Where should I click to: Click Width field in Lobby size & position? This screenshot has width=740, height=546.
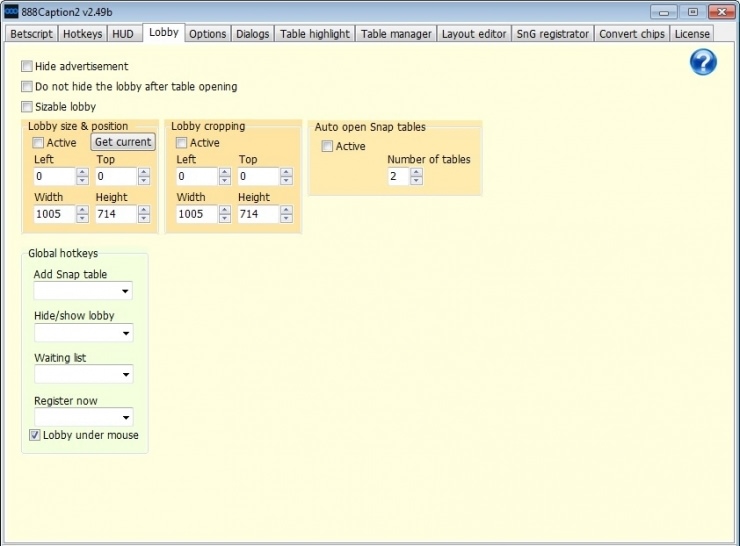[55, 214]
